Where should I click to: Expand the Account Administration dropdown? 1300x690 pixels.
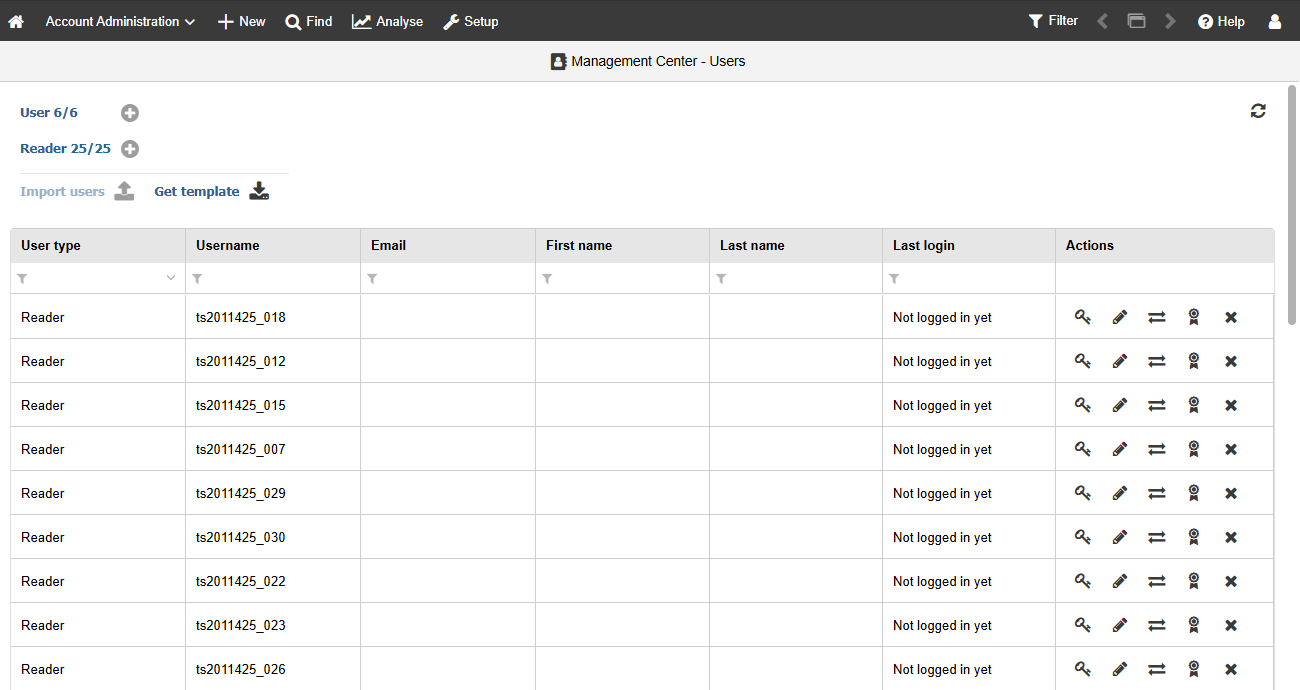point(120,21)
